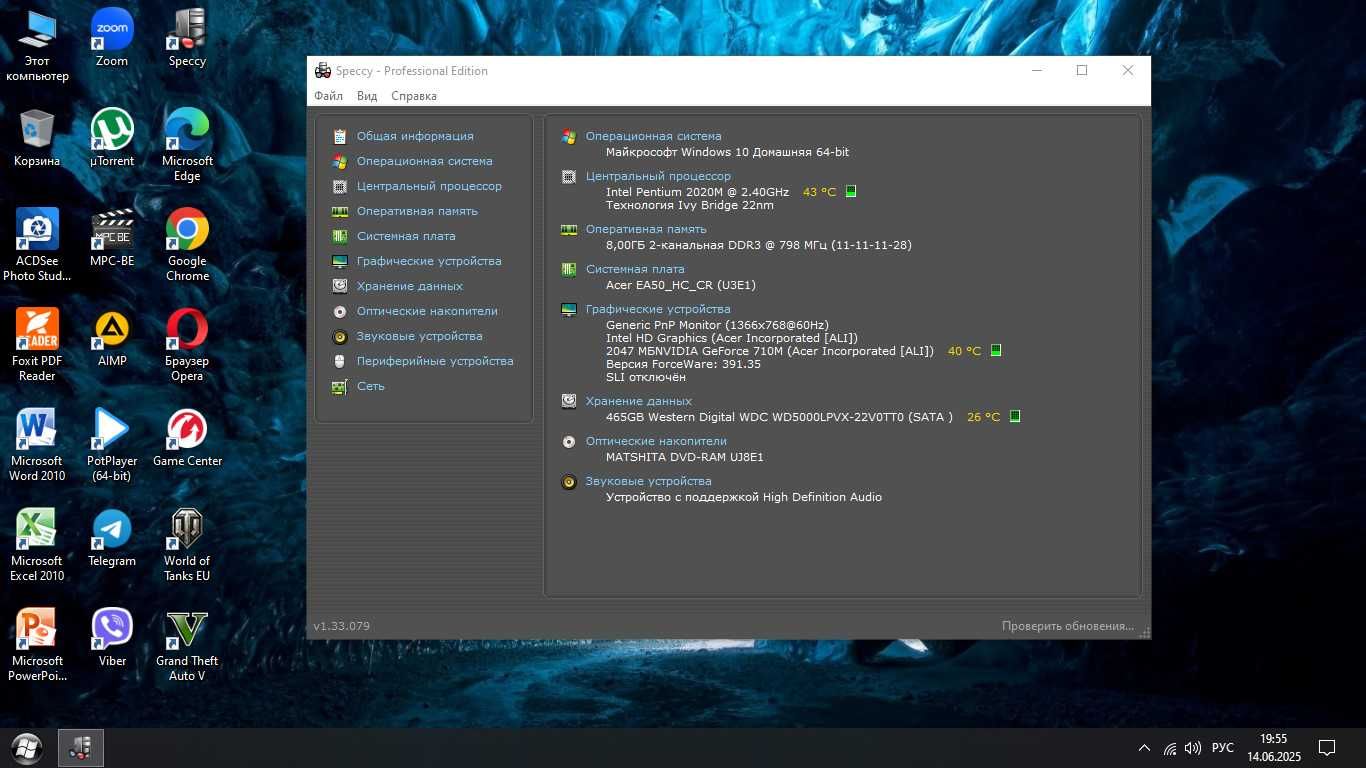Select Telegram desktop shortcut
The image size is (1366, 768).
tap(112, 537)
